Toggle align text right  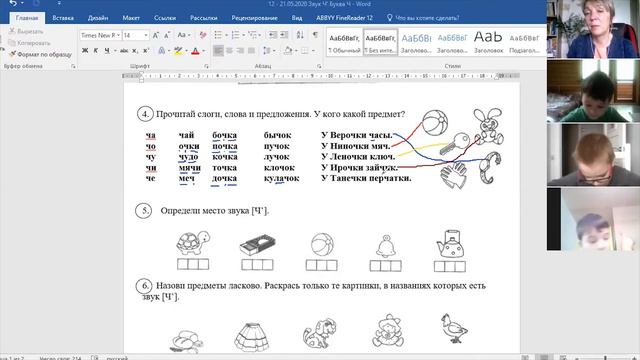(x=240, y=51)
